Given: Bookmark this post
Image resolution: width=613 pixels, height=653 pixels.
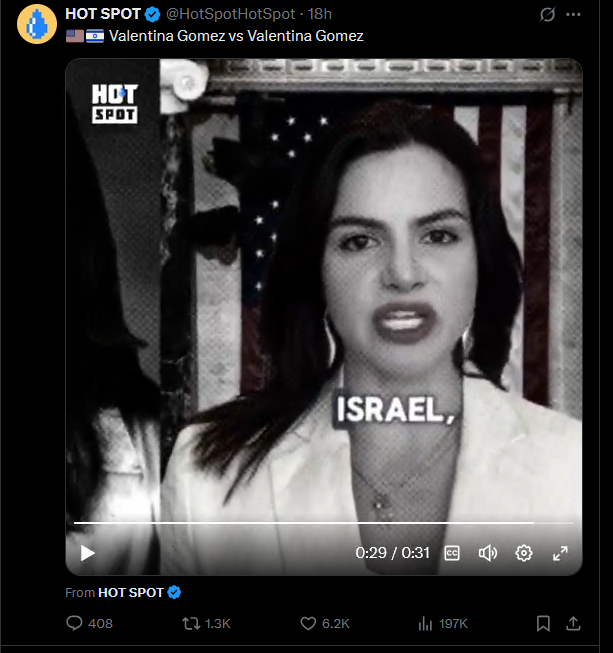Looking at the screenshot, I should pos(543,623).
